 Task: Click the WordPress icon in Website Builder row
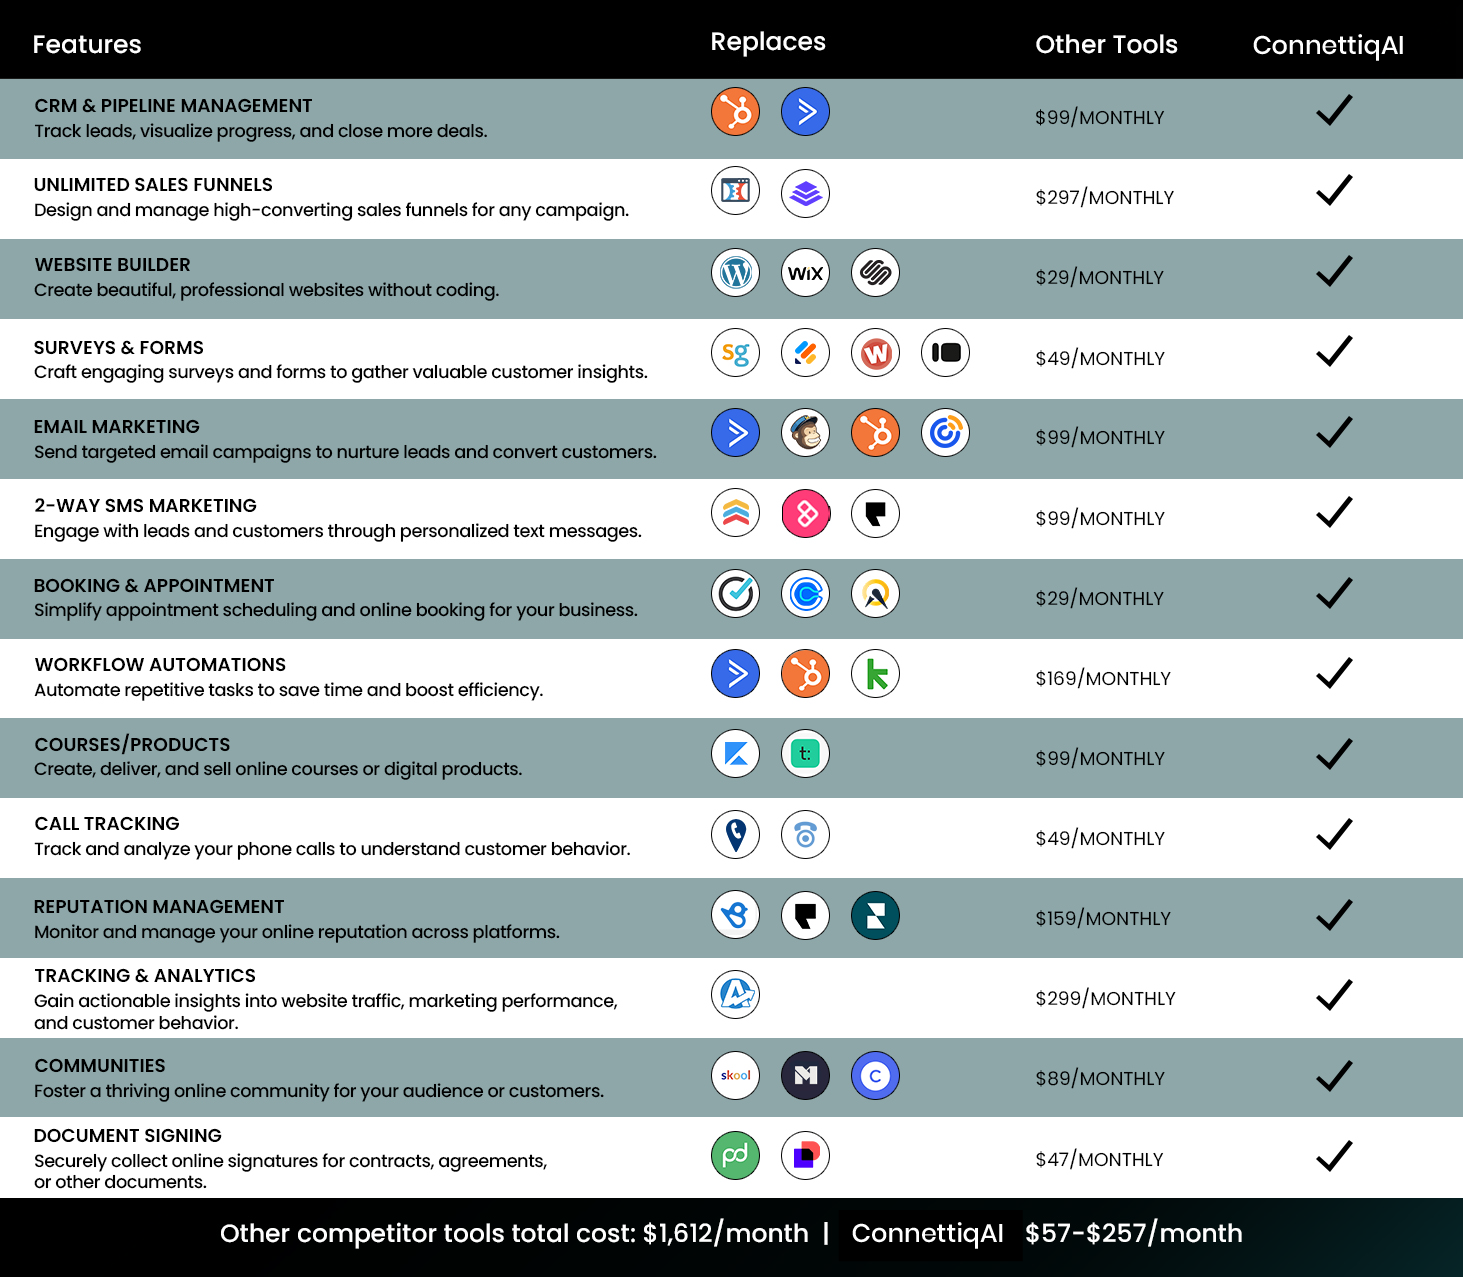point(735,273)
